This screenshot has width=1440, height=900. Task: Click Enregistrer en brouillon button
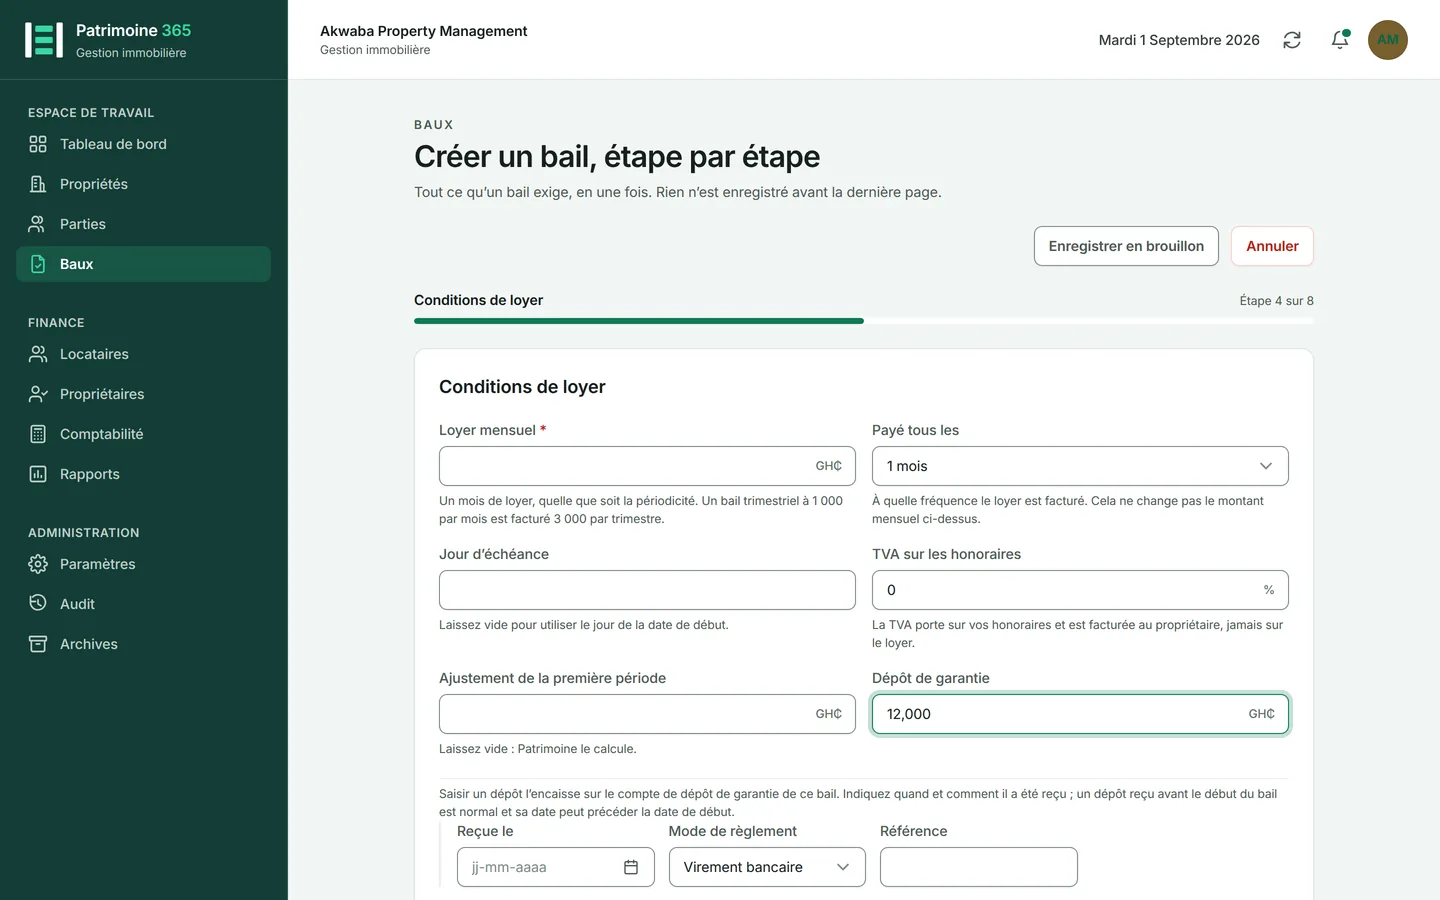click(1126, 246)
